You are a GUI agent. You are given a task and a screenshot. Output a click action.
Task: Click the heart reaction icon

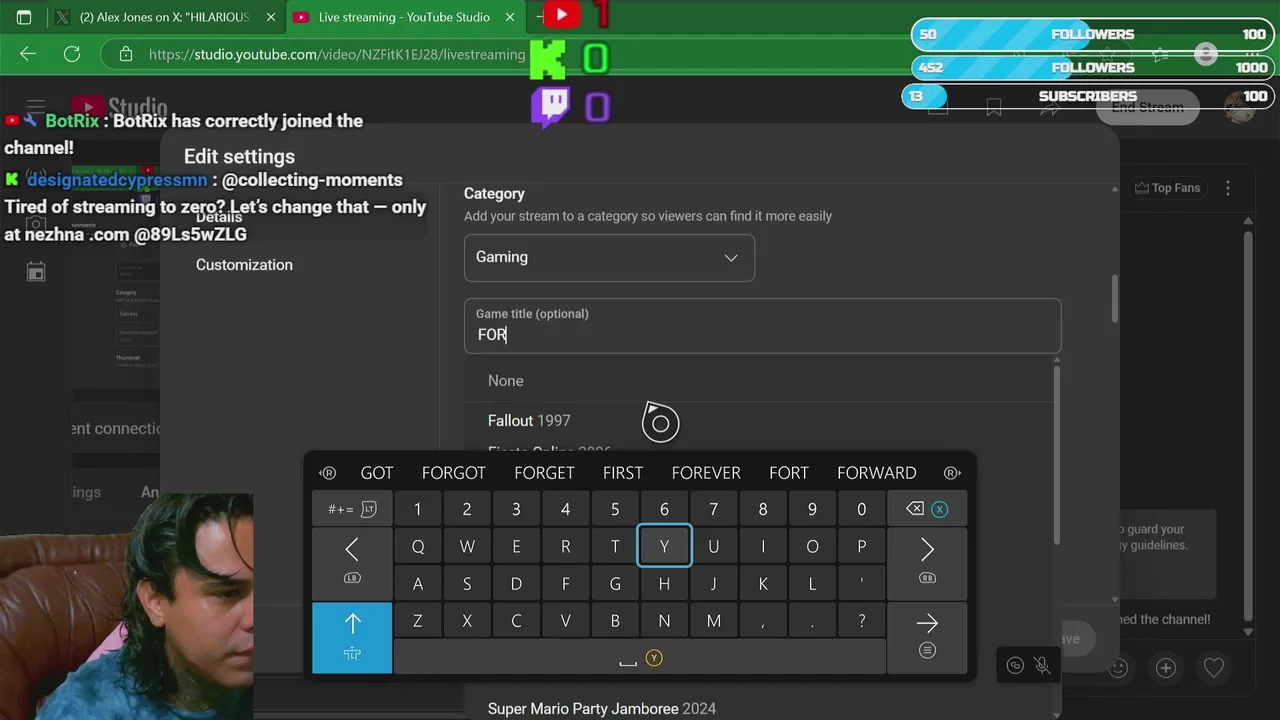click(x=1214, y=667)
